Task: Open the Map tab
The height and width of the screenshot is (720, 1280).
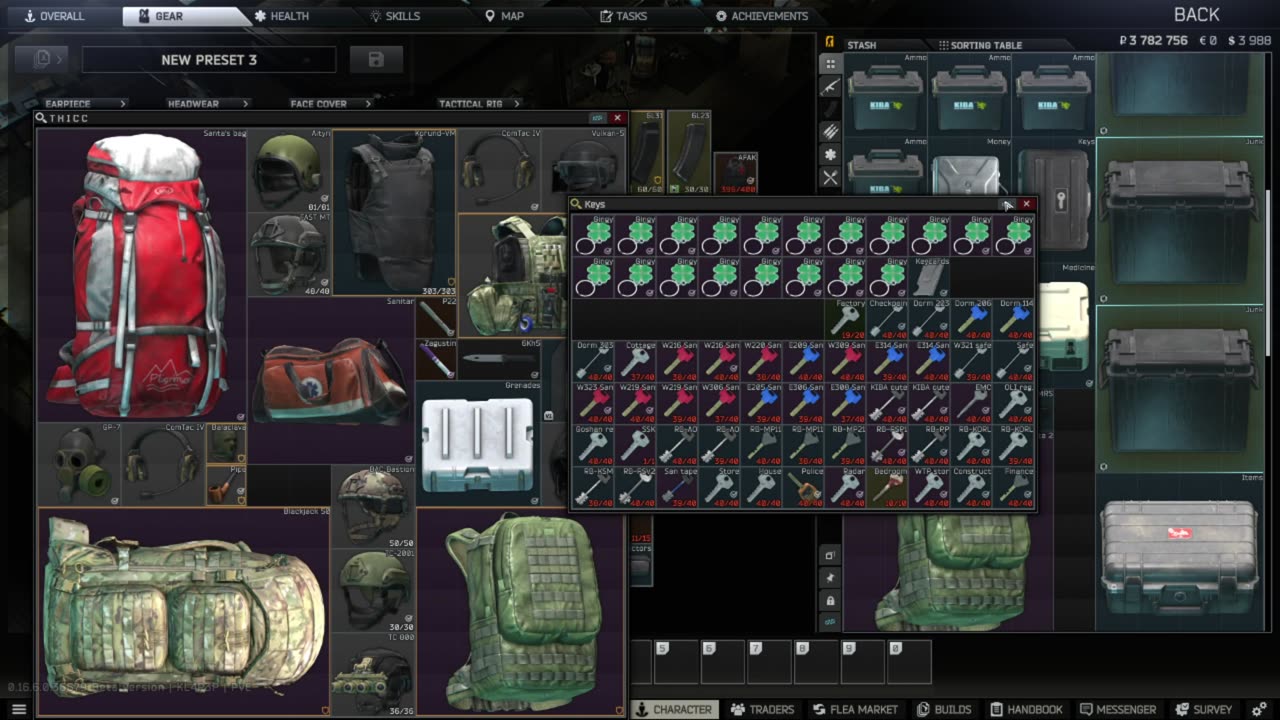Action: click(x=504, y=16)
